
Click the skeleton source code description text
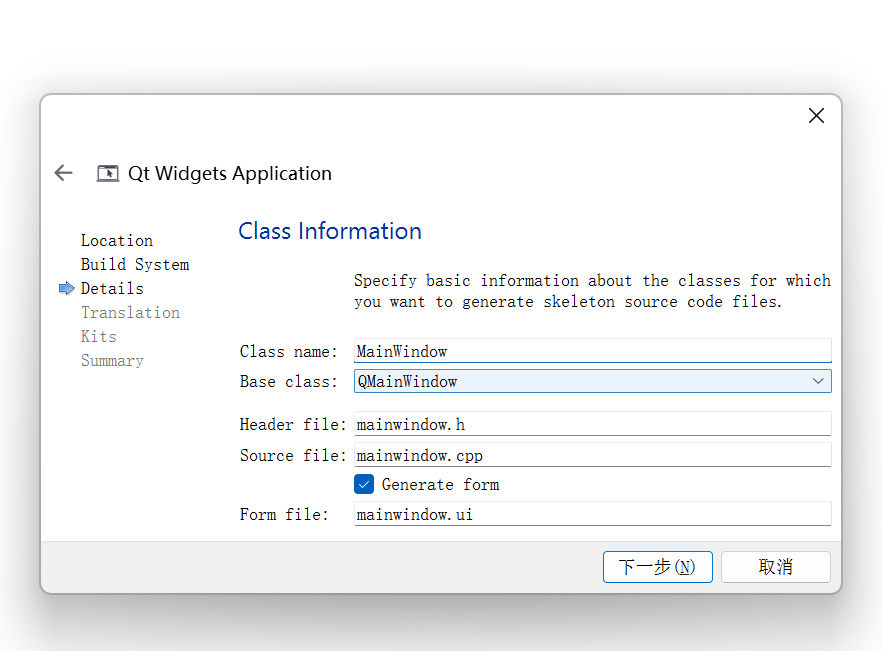pyautogui.click(x=592, y=291)
